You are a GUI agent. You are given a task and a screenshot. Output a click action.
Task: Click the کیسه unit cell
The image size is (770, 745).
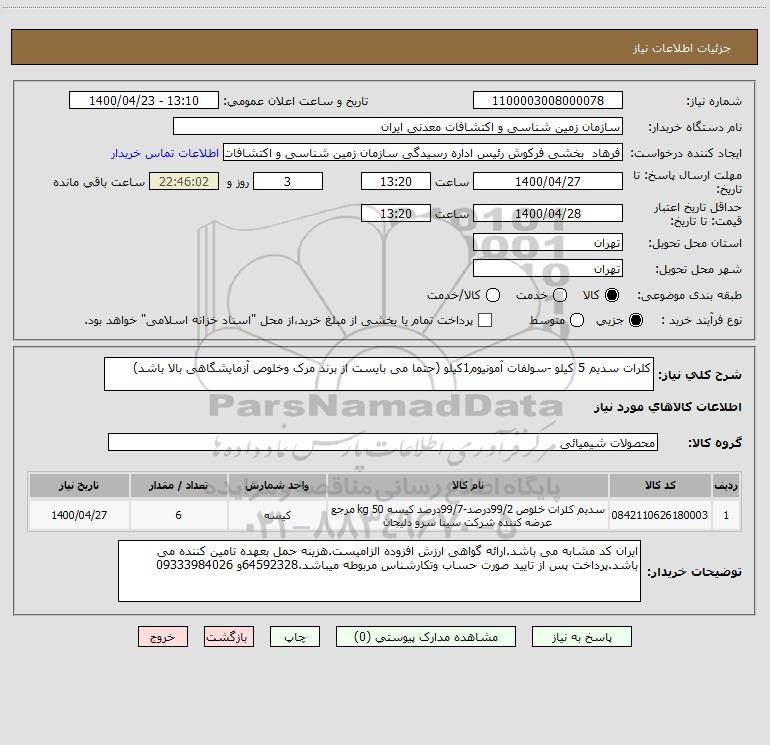pyautogui.click(x=277, y=515)
